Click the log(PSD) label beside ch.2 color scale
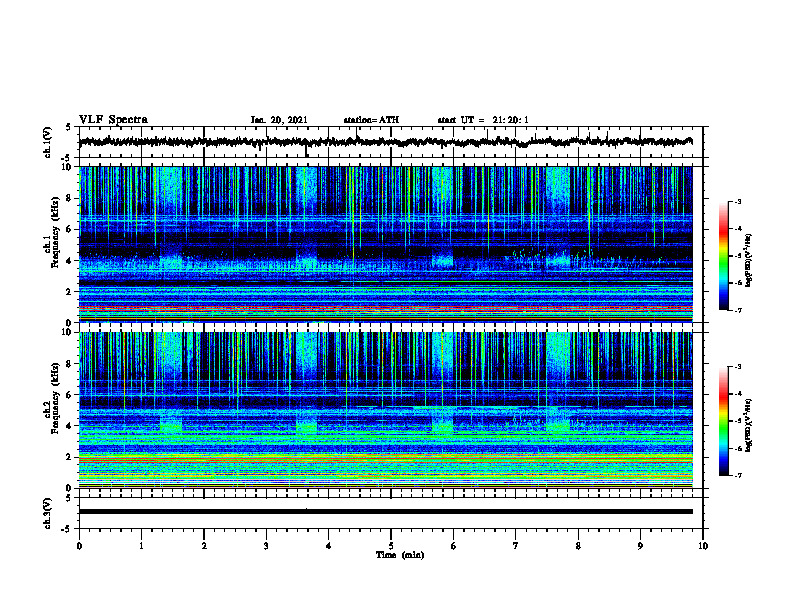 pos(749,425)
